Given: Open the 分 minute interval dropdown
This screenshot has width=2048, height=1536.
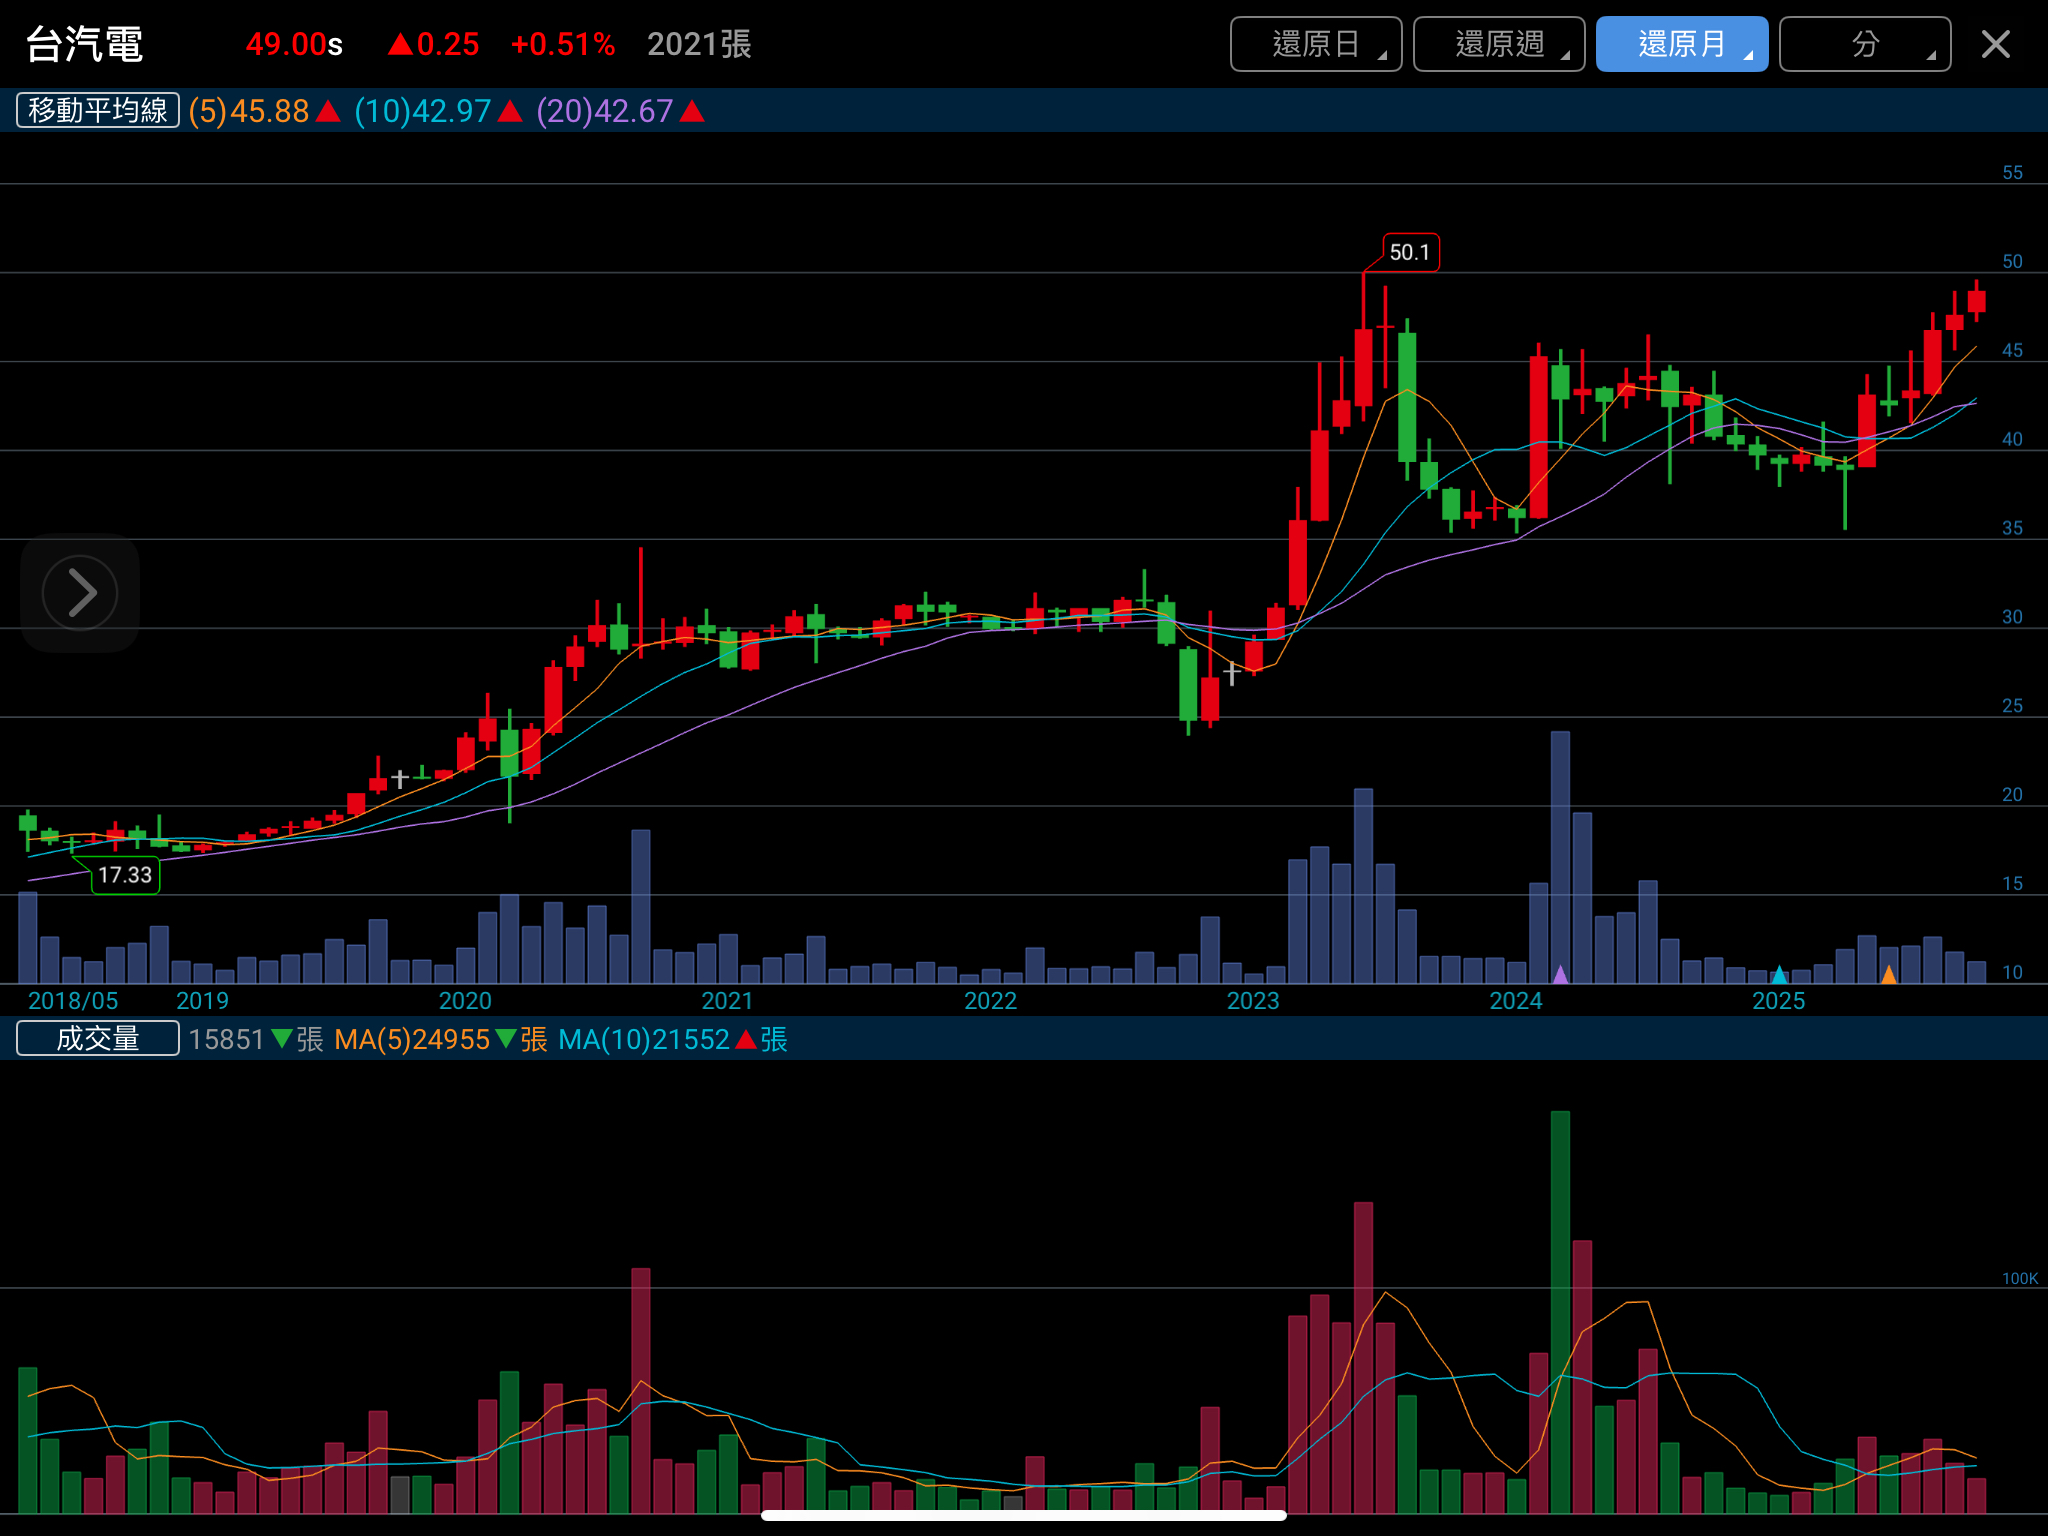Looking at the screenshot, I should (x=1864, y=44).
